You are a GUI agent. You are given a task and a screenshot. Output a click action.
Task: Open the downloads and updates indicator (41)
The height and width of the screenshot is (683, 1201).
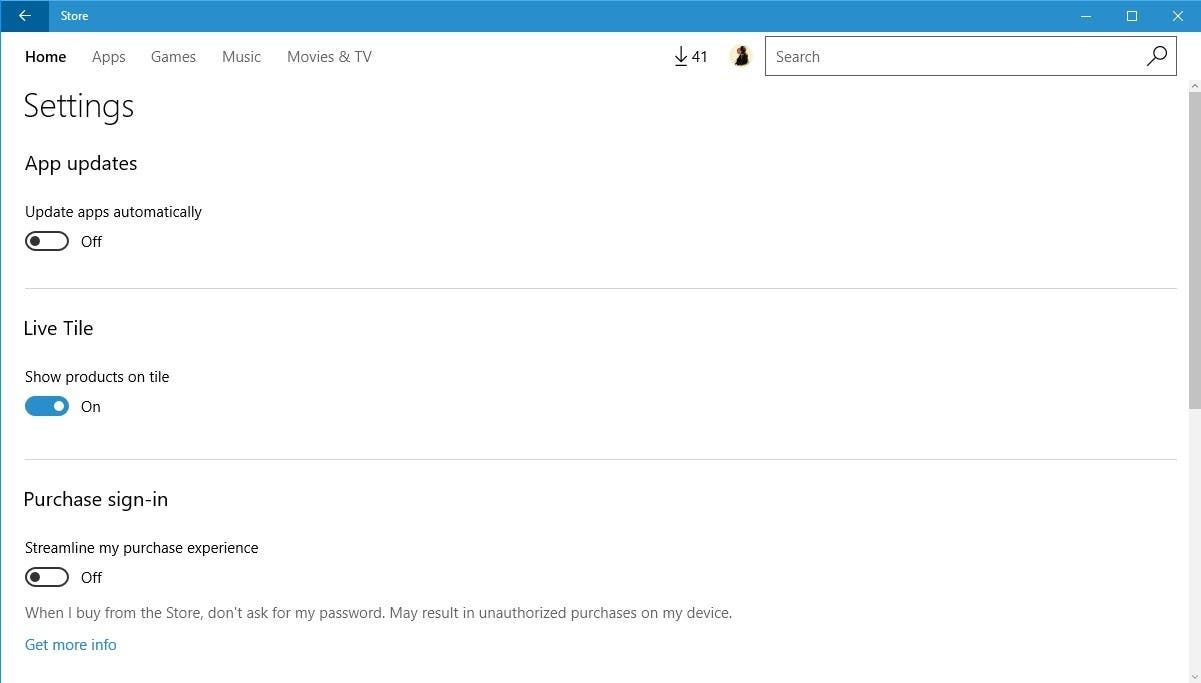point(690,57)
